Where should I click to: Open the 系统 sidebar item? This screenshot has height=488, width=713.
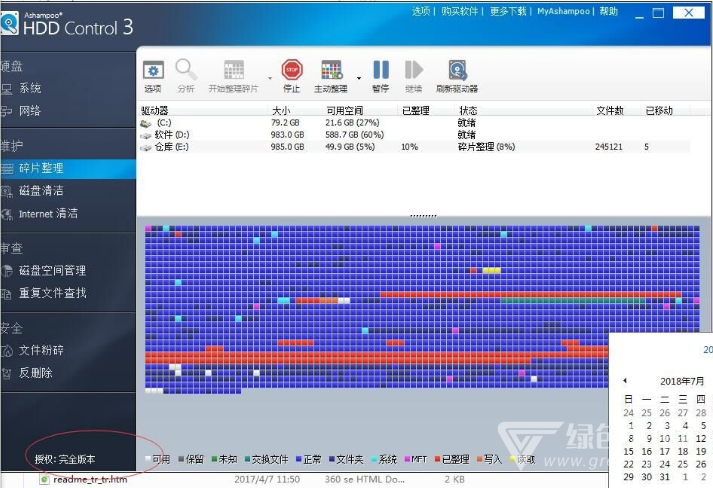[x=30, y=88]
